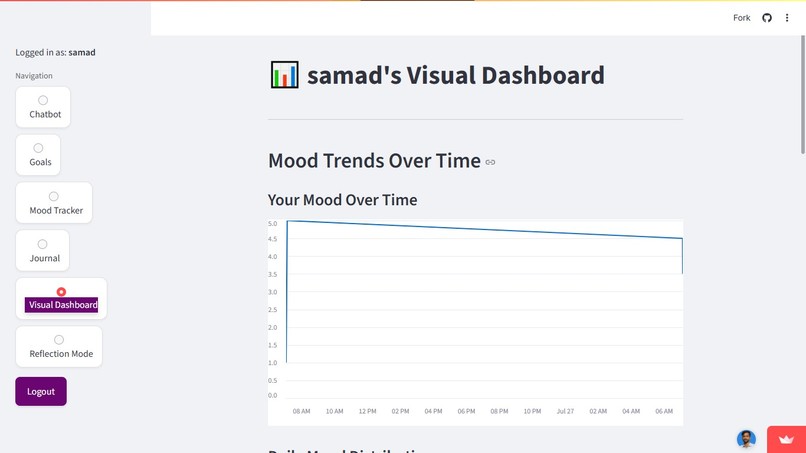Click the anchor link icon beside Mood Trends heading
This screenshot has height=453, width=806.
coord(490,162)
